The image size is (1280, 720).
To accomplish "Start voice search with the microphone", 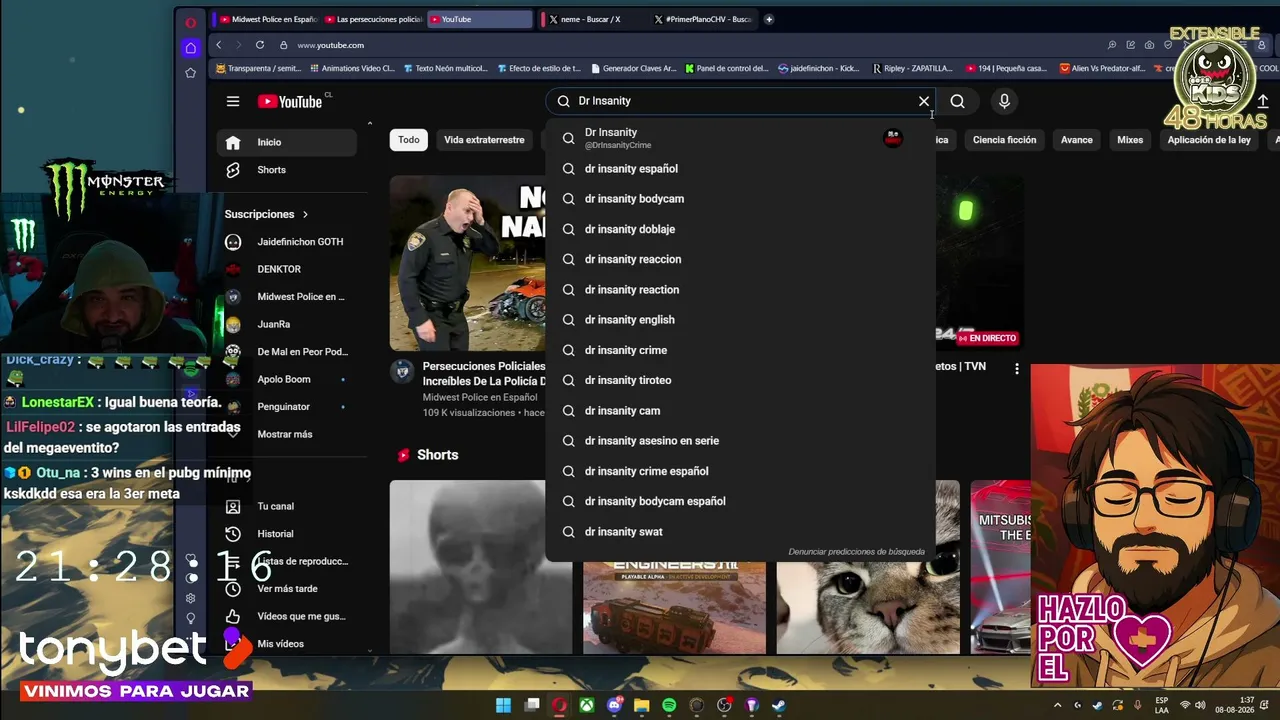I will (1004, 101).
